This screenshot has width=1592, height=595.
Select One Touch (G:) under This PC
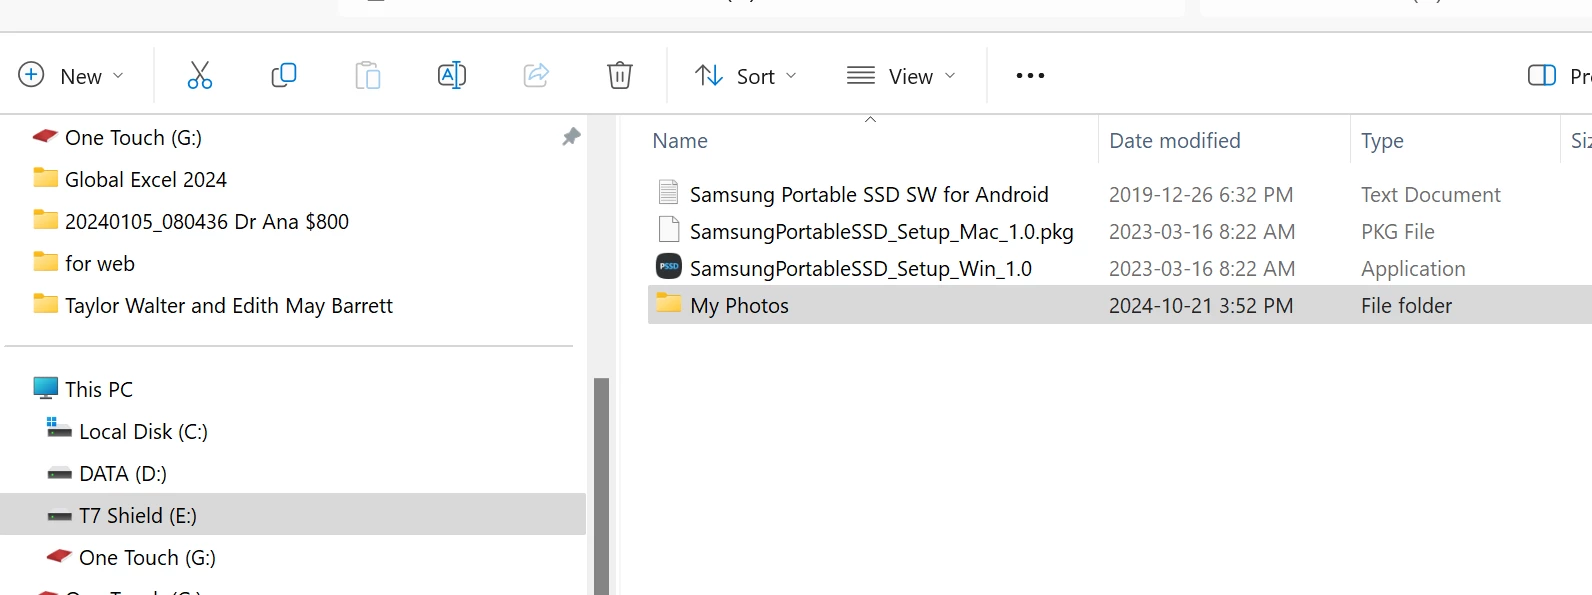(x=147, y=558)
